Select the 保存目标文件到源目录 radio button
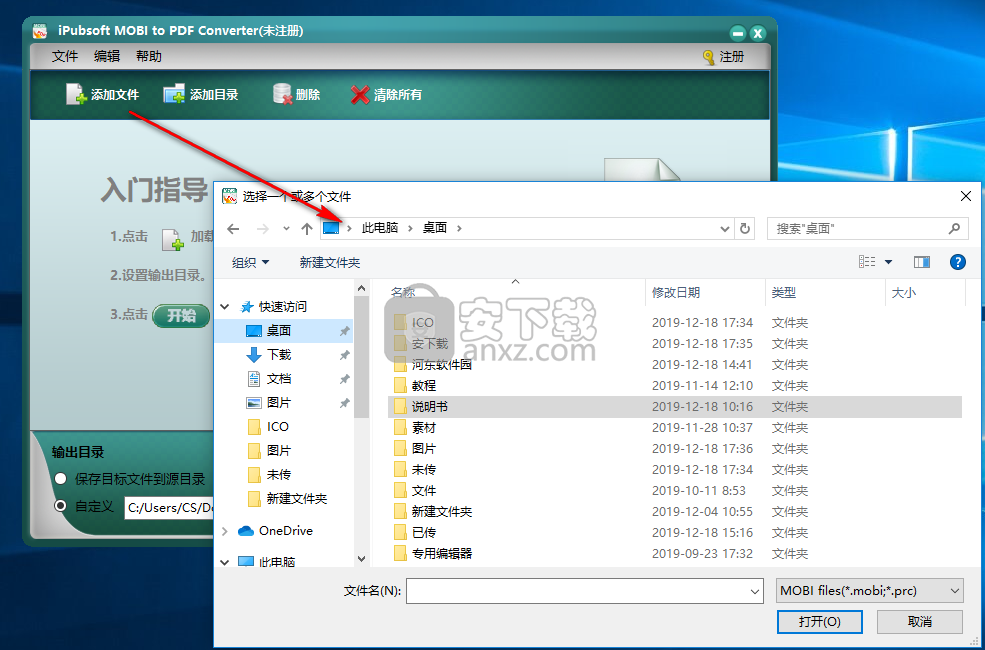Screen dimensions: 985x650 point(60,479)
